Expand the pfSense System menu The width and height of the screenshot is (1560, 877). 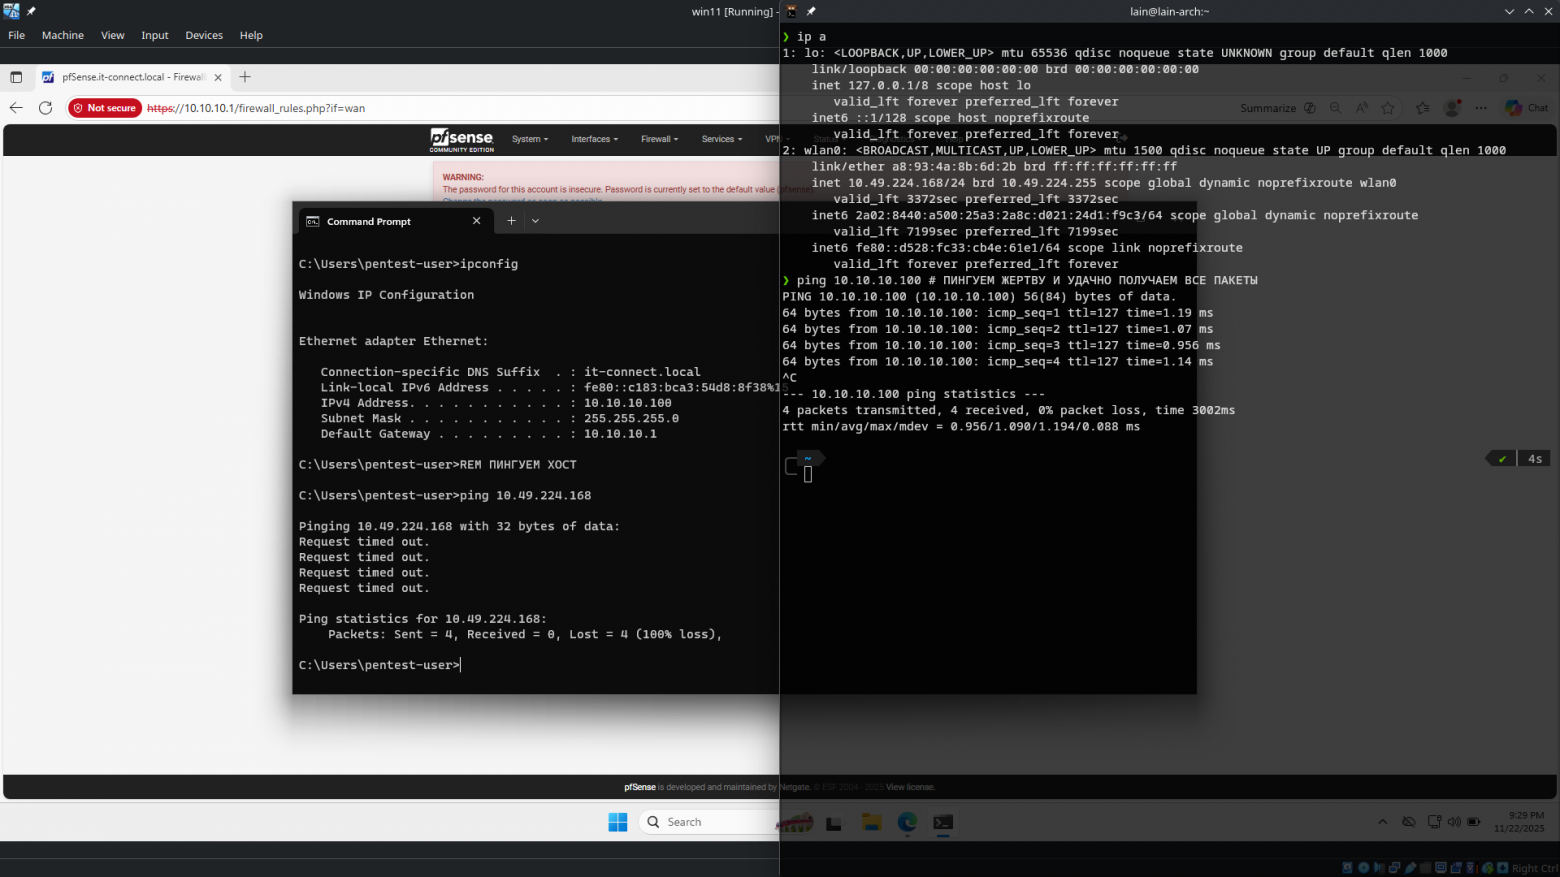click(529, 139)
